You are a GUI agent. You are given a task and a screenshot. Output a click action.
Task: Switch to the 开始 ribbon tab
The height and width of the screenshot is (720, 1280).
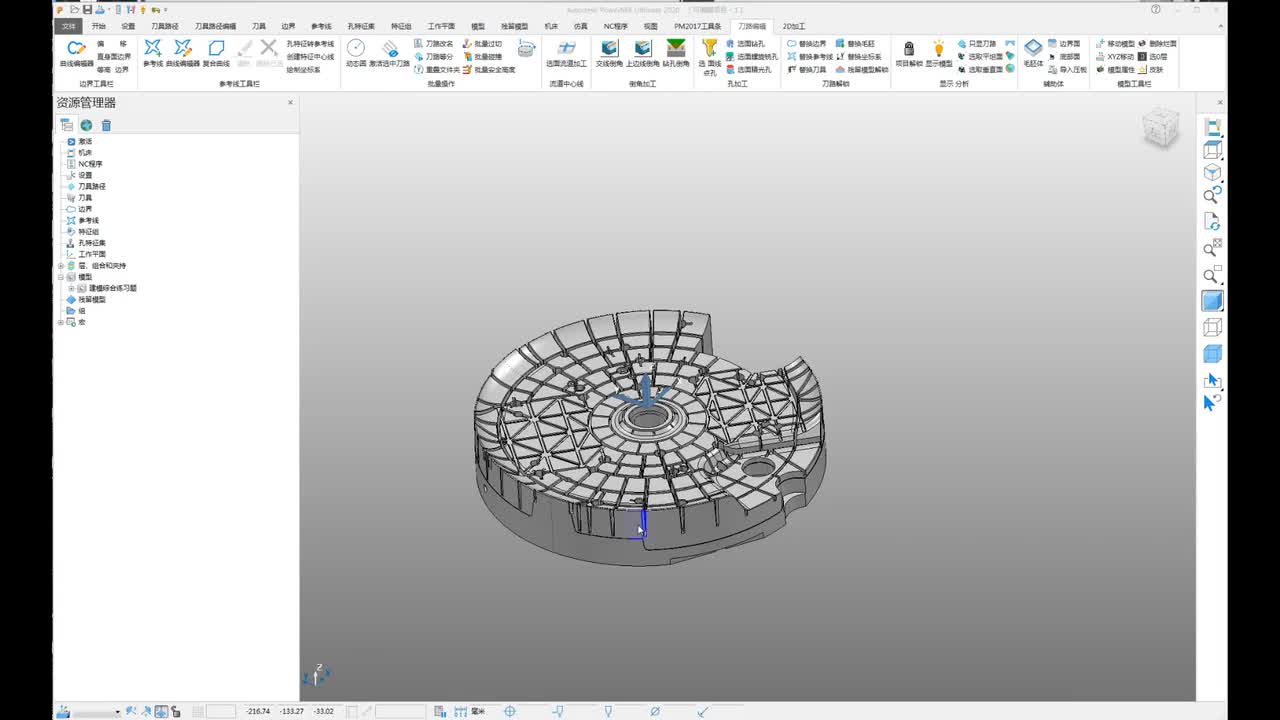point(98,26)
